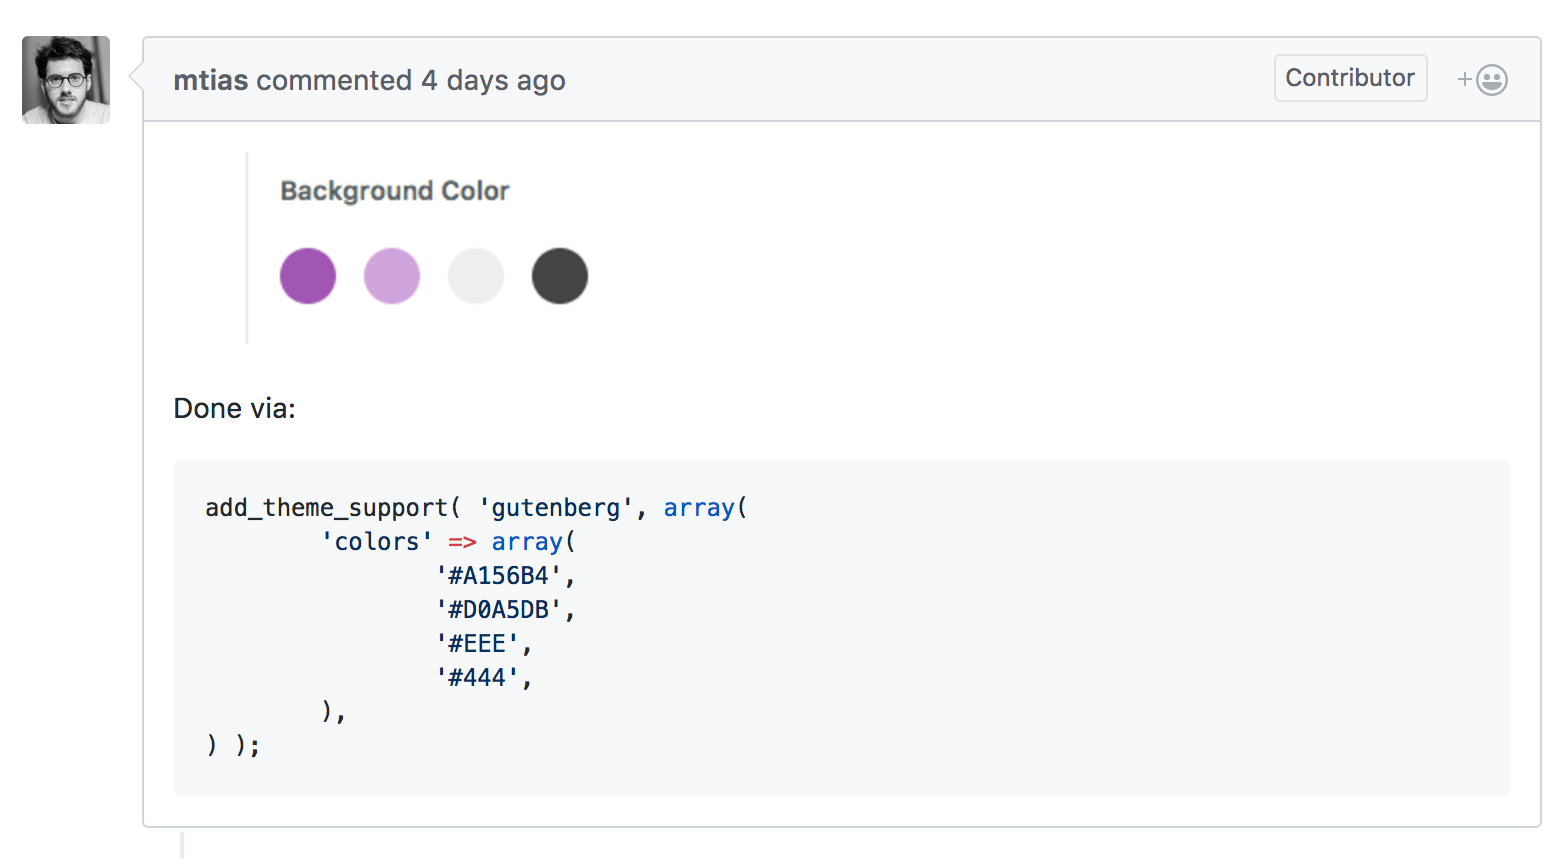
Task: Select the dark purple color swatch
Action: click(x=308, y=276)
